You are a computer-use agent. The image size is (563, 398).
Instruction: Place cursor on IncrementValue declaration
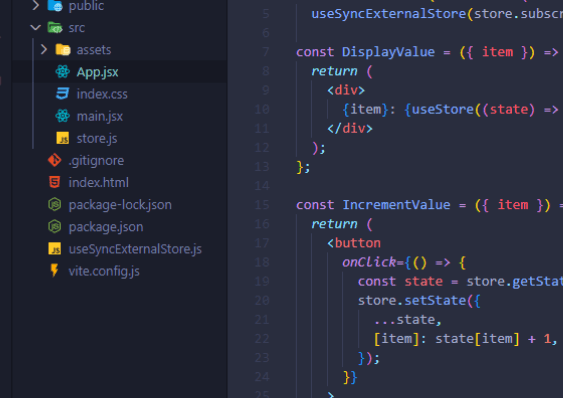396,205
